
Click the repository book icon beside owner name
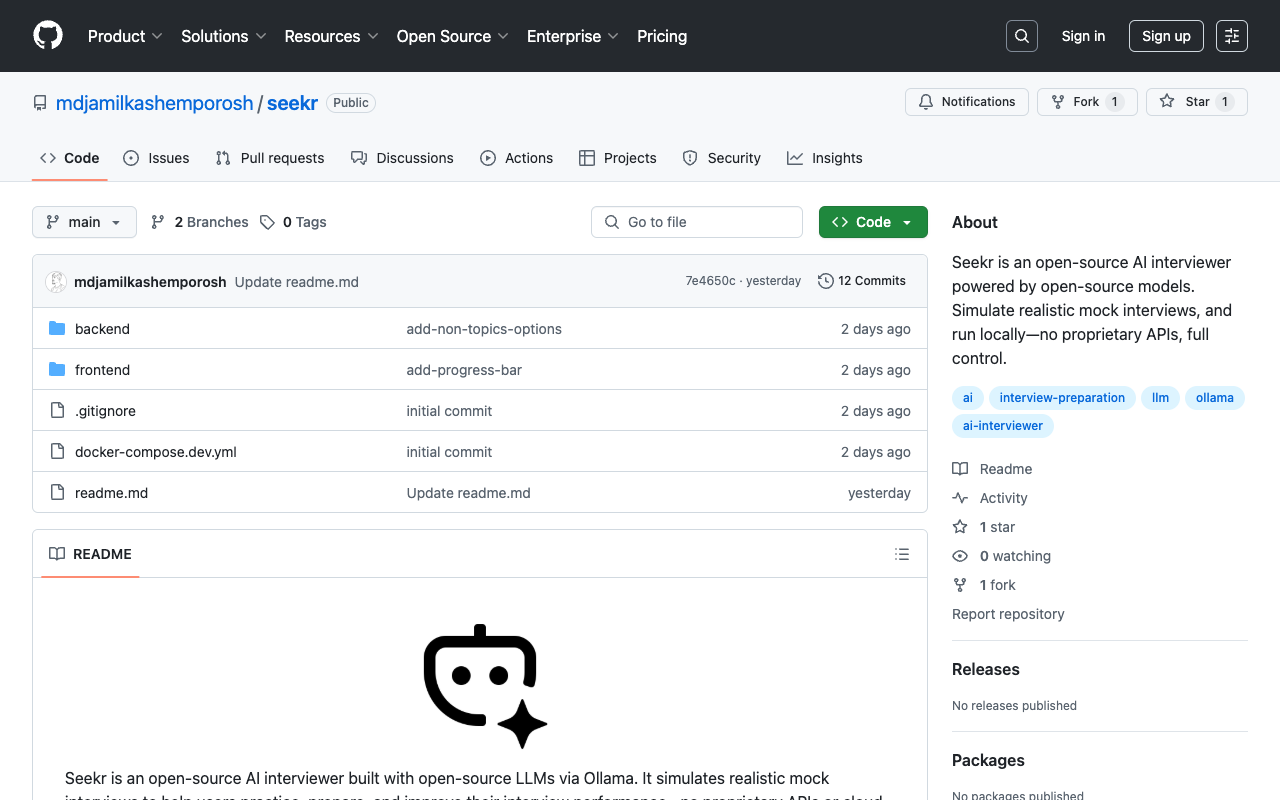tap(40, 103)
